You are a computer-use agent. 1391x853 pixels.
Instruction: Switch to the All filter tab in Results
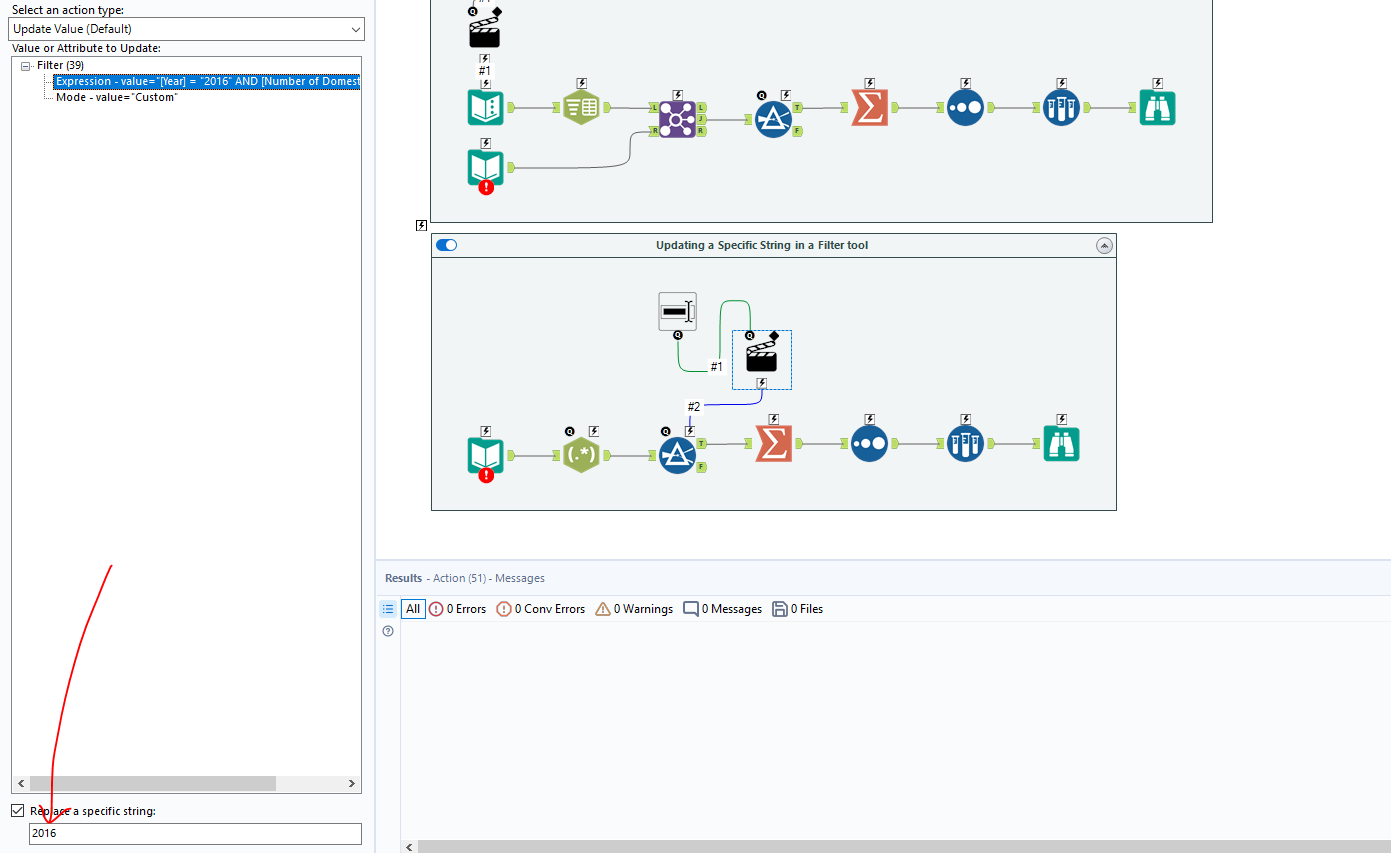click(x=413, y=609)
